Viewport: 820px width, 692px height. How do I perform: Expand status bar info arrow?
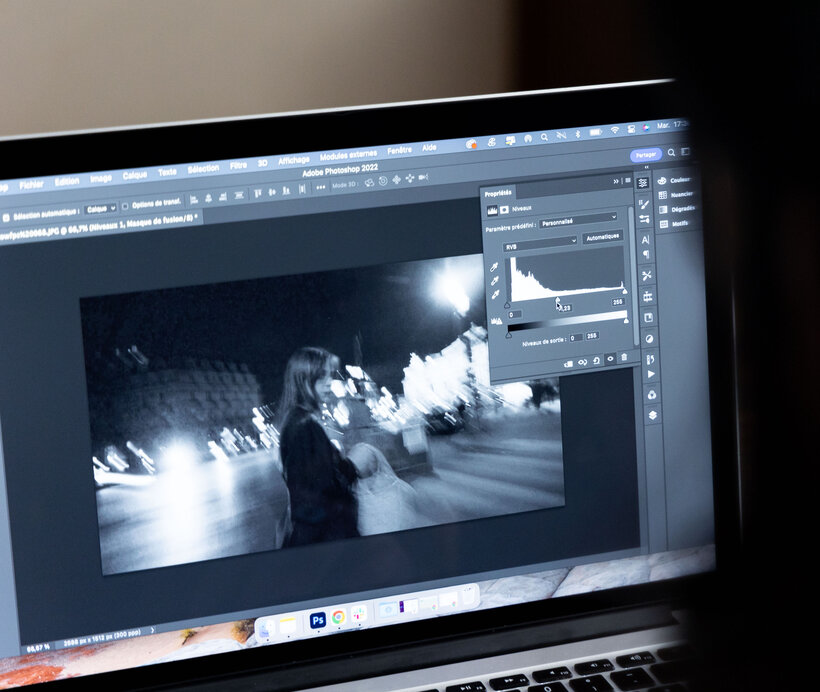click(153, 630)
